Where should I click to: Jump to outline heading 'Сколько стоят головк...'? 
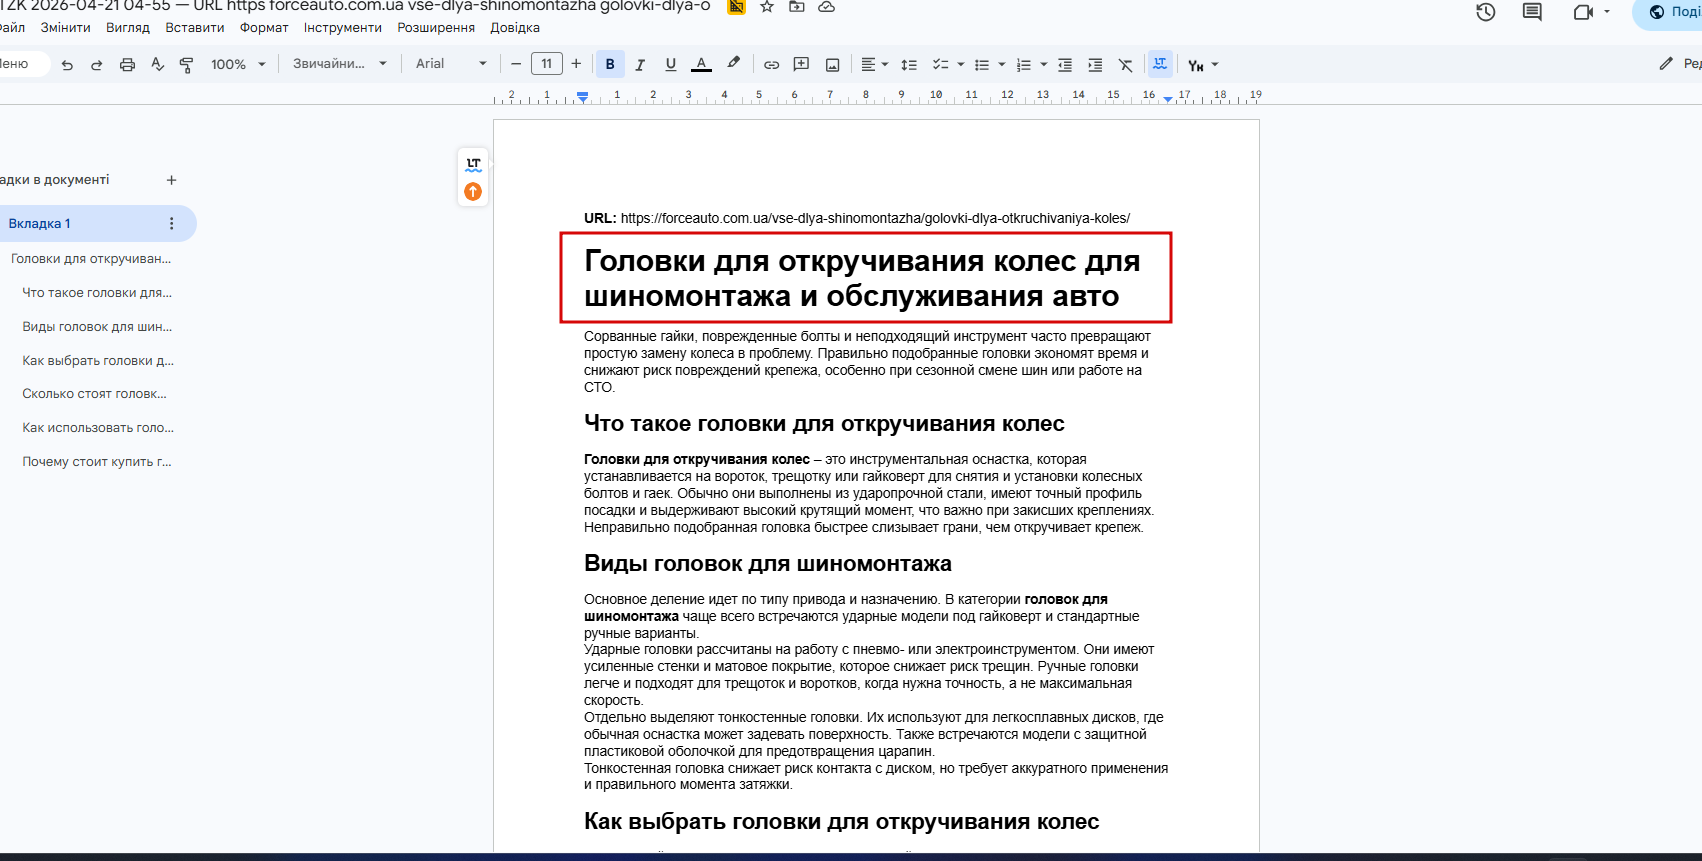pyautogui.click(x=94, y=394)
